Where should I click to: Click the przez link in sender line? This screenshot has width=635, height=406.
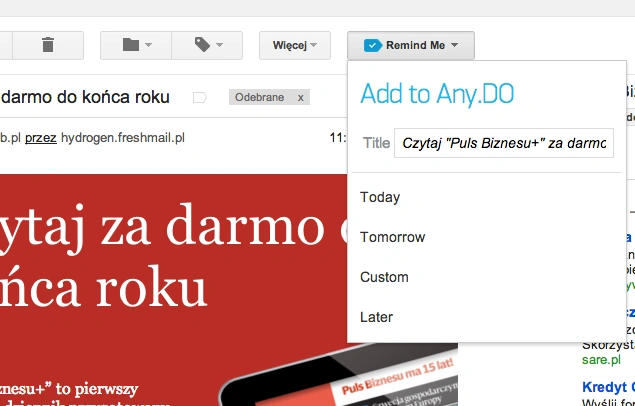click(40, 138)
